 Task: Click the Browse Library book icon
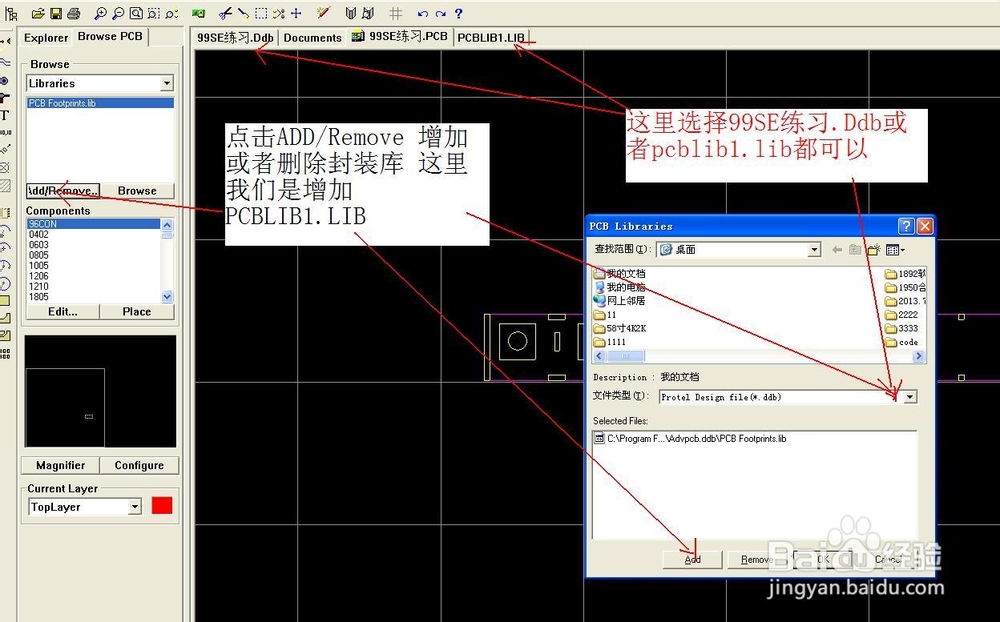tap(368, 13)
